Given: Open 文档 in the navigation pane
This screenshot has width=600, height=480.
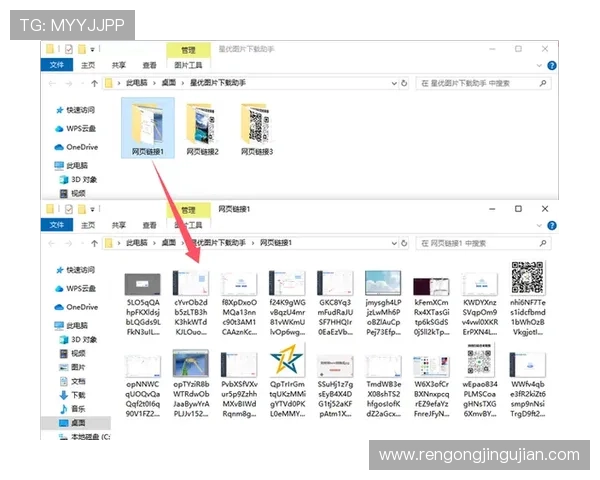Looking at the screenshot, I should click(78, 381).
